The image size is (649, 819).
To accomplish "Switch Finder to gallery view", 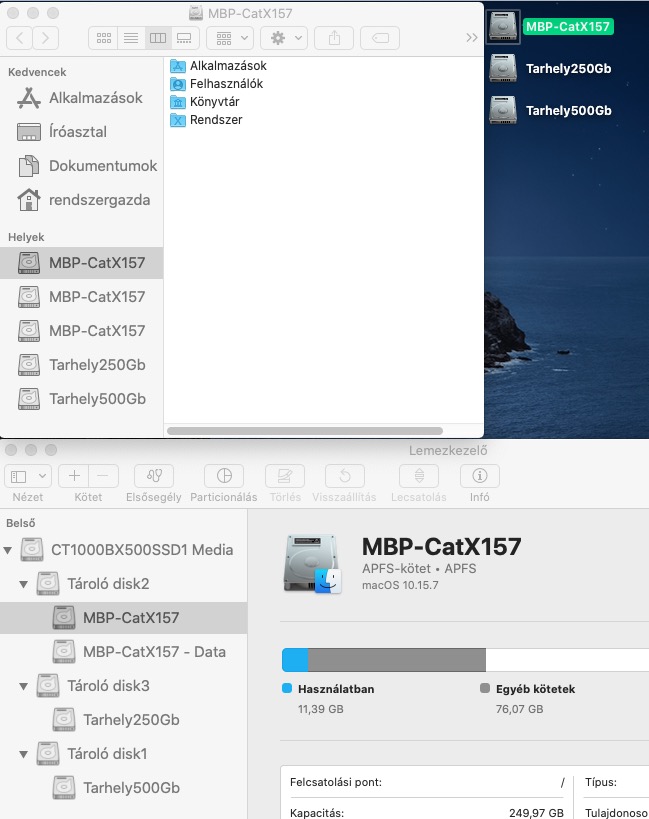I will click(184, 38).
